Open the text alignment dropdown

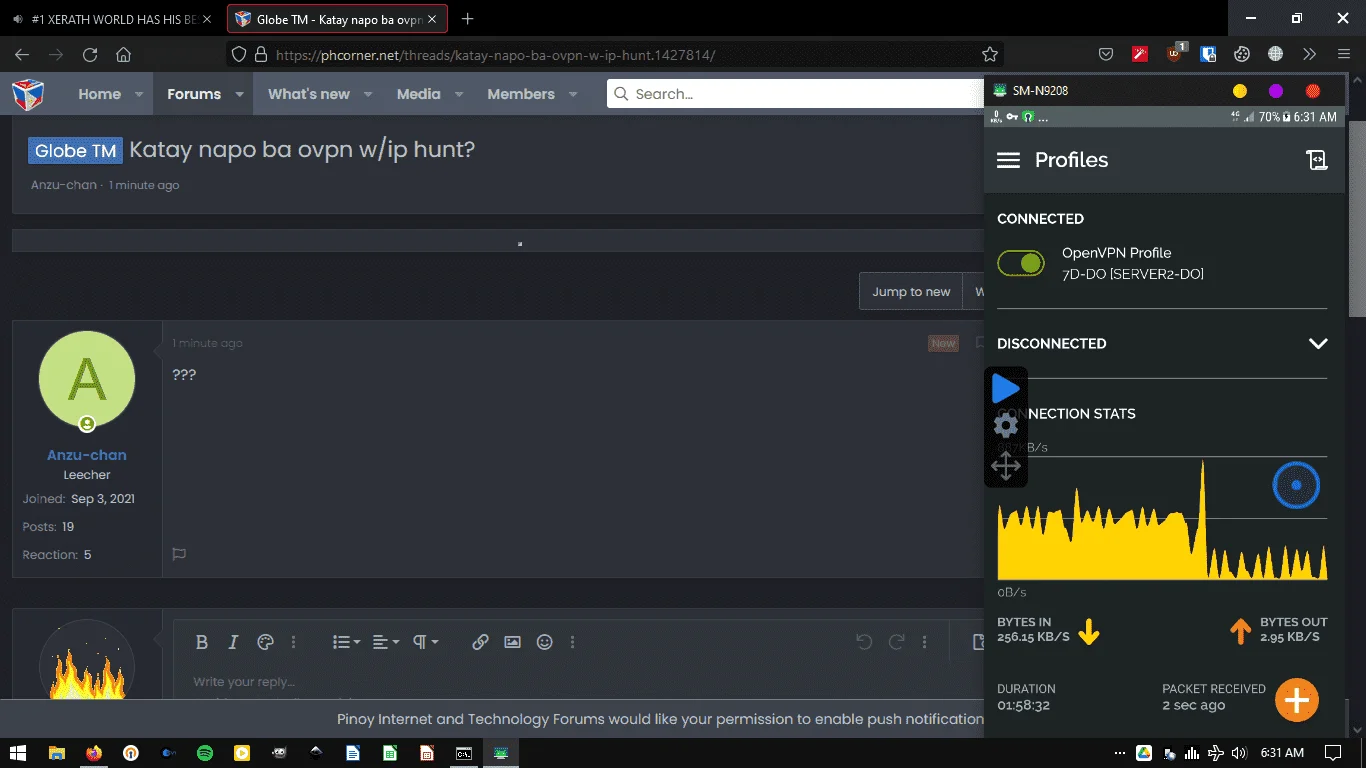click(x=386, y=642)
